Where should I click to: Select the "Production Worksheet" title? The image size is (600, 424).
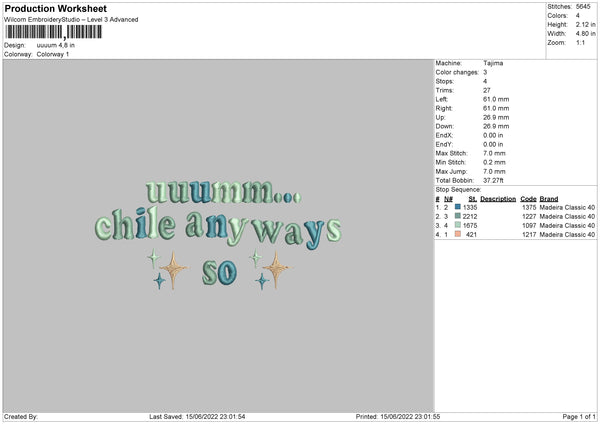coord(56,8)
